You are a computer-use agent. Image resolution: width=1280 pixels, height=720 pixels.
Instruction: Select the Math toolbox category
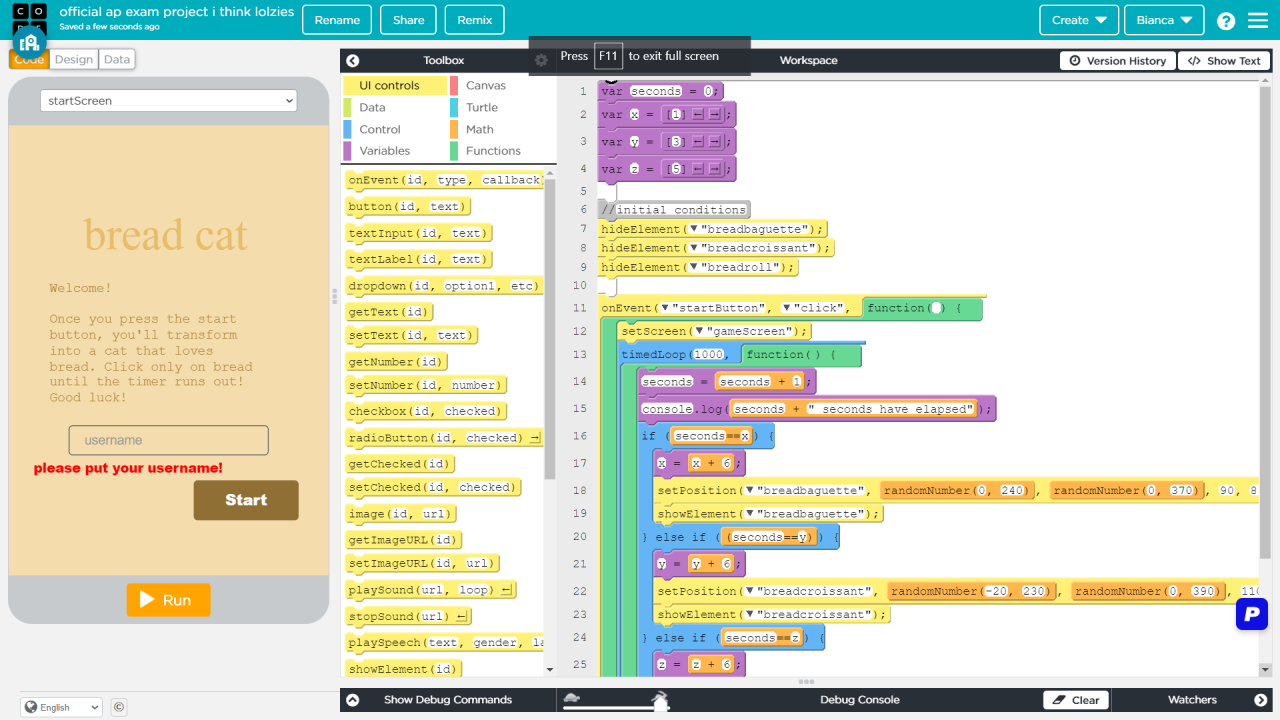(479, 129)
